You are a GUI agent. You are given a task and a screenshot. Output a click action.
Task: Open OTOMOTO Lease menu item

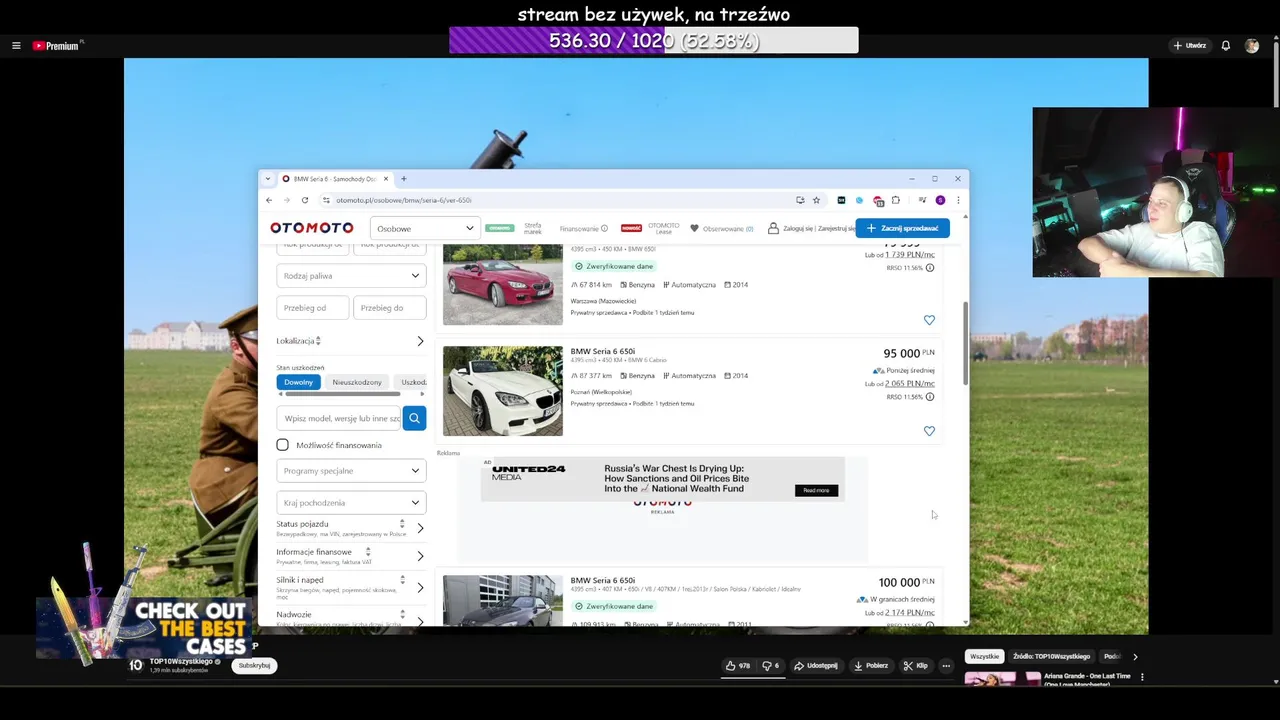point(663,228)
